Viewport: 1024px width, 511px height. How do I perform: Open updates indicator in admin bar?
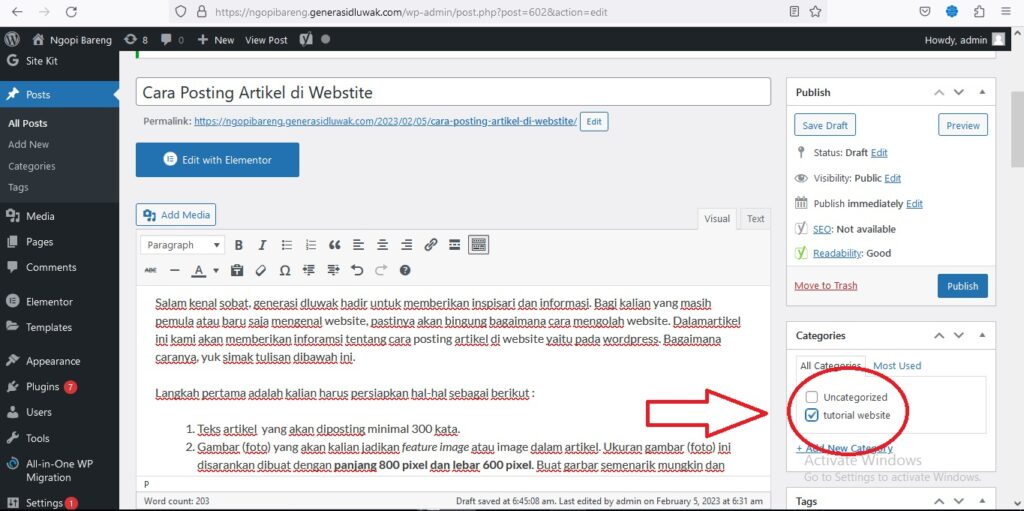click(x=135, y=40)
